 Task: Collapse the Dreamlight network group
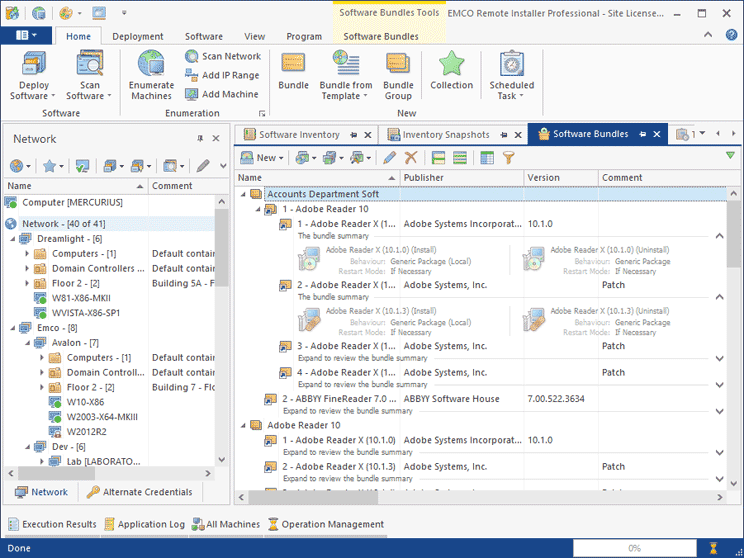pyautogui.click(x=11, y=239)
